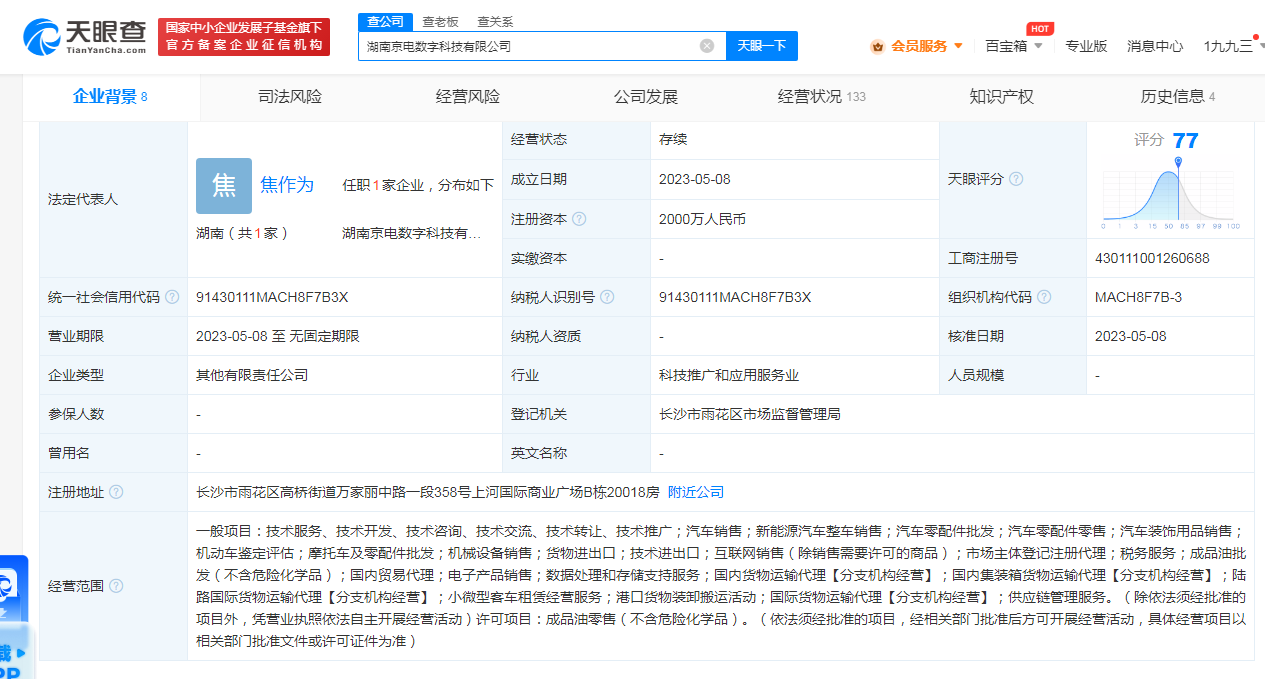Click the 营业期限 value 2023-05-08 至 无固定期限
Viewport: 1265px width, 679px height.
[x=278, y=336]
